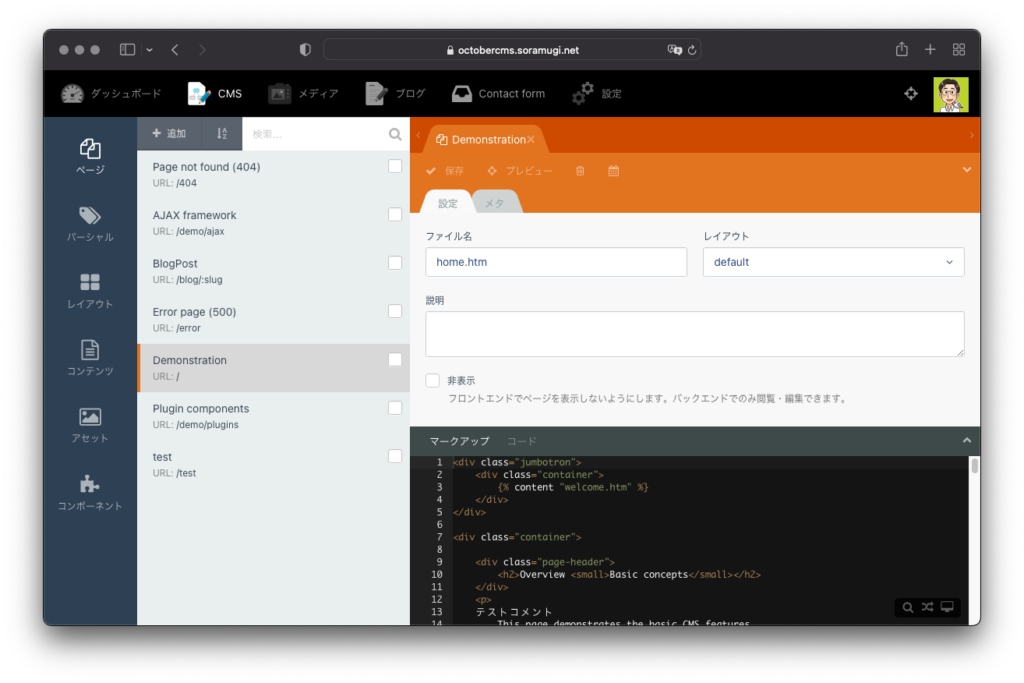Click the ファイル名 field containing home.htm
The image size is (1024, 683).
556,262
